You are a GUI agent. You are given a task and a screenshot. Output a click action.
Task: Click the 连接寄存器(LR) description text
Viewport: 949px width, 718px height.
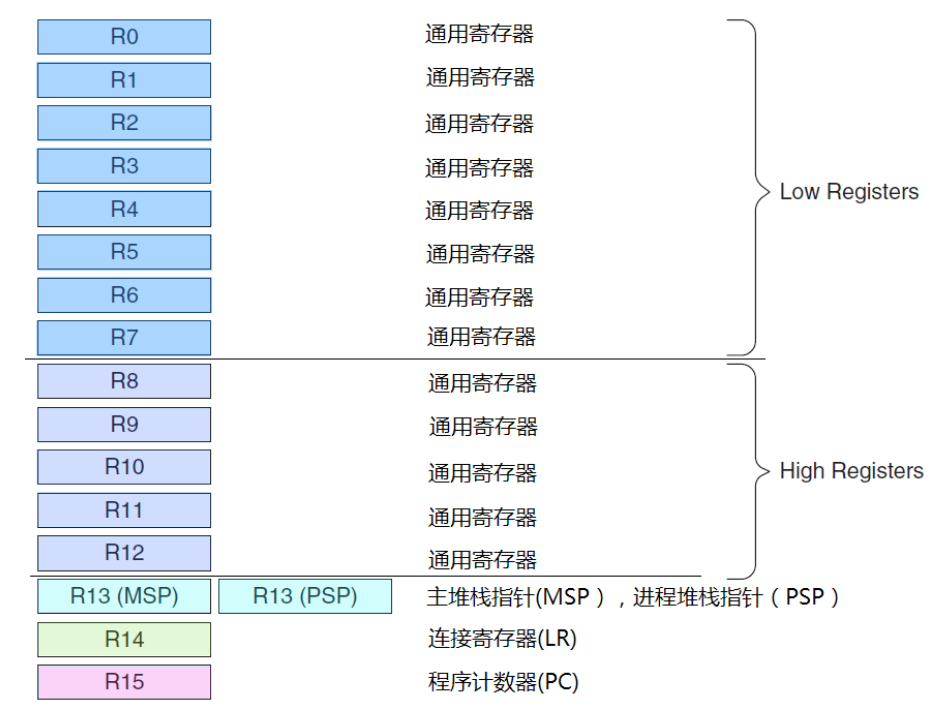point(502,639)
